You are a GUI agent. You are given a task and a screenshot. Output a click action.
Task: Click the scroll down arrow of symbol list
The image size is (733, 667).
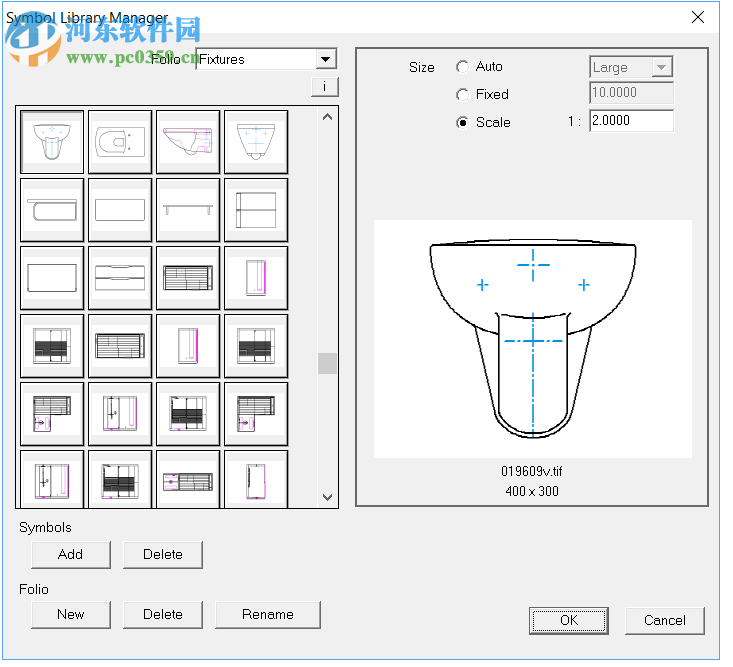click(328, 497)
